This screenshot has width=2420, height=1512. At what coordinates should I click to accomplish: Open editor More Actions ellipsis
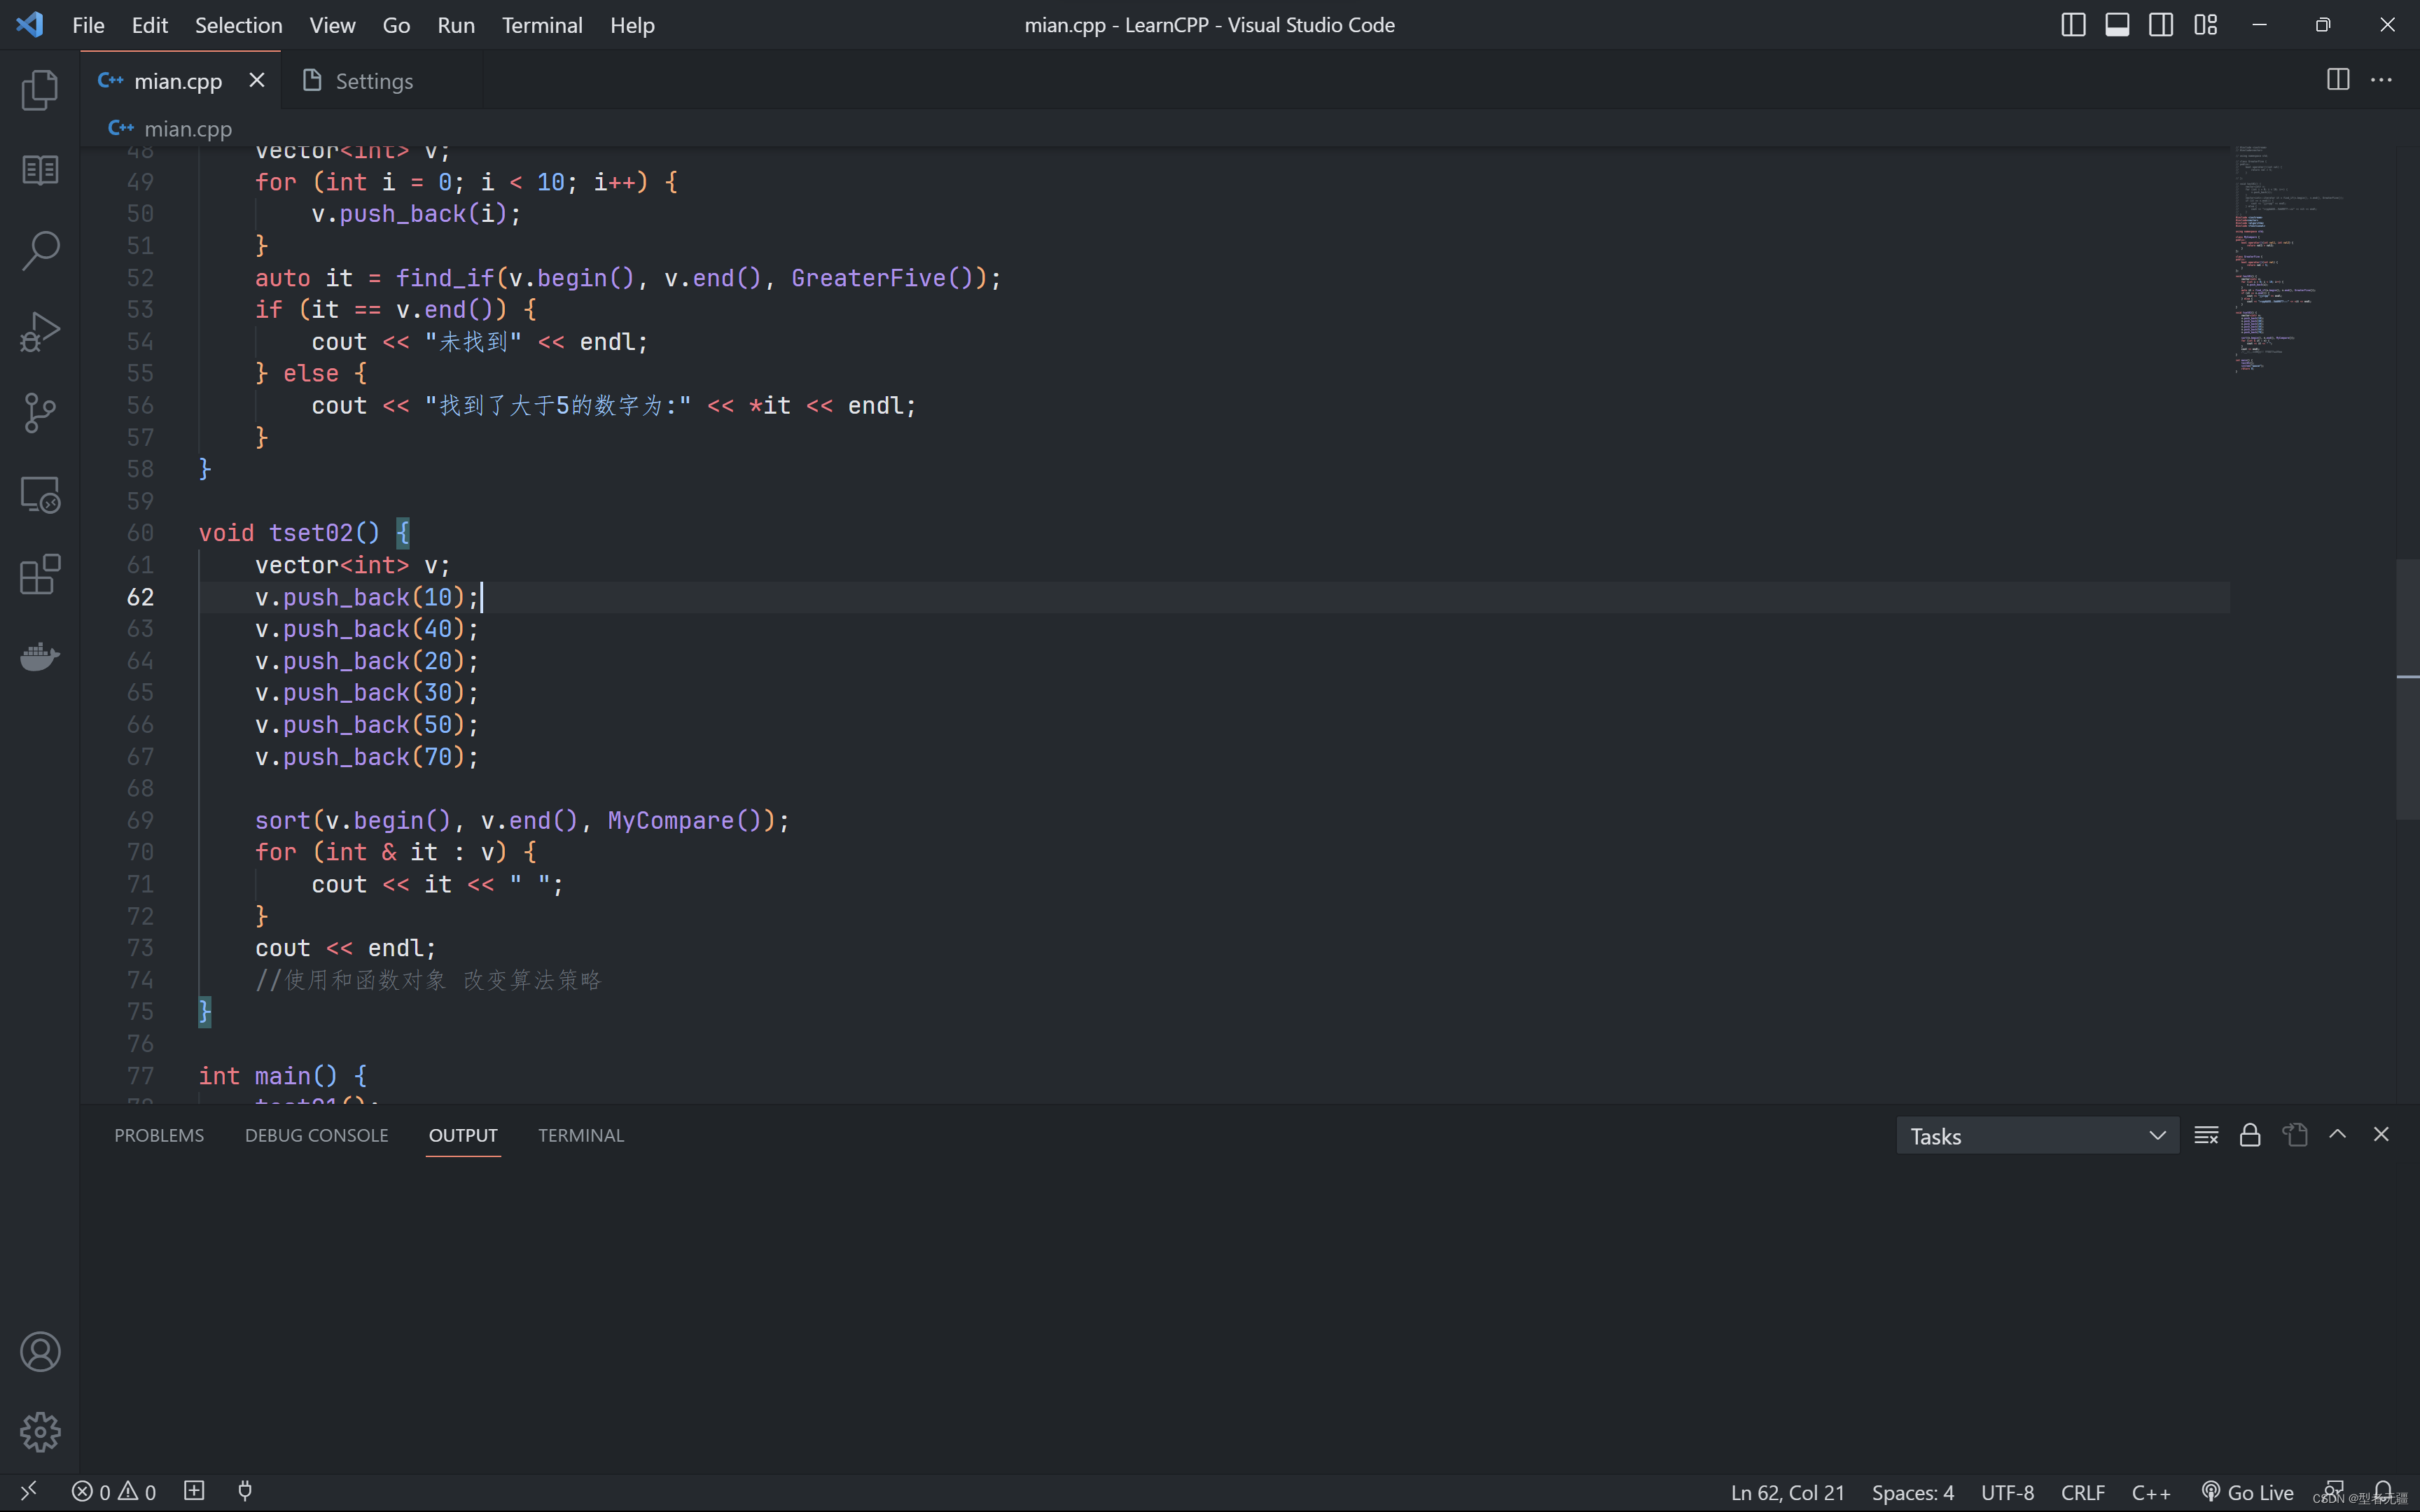click(x=2381, y=80)
